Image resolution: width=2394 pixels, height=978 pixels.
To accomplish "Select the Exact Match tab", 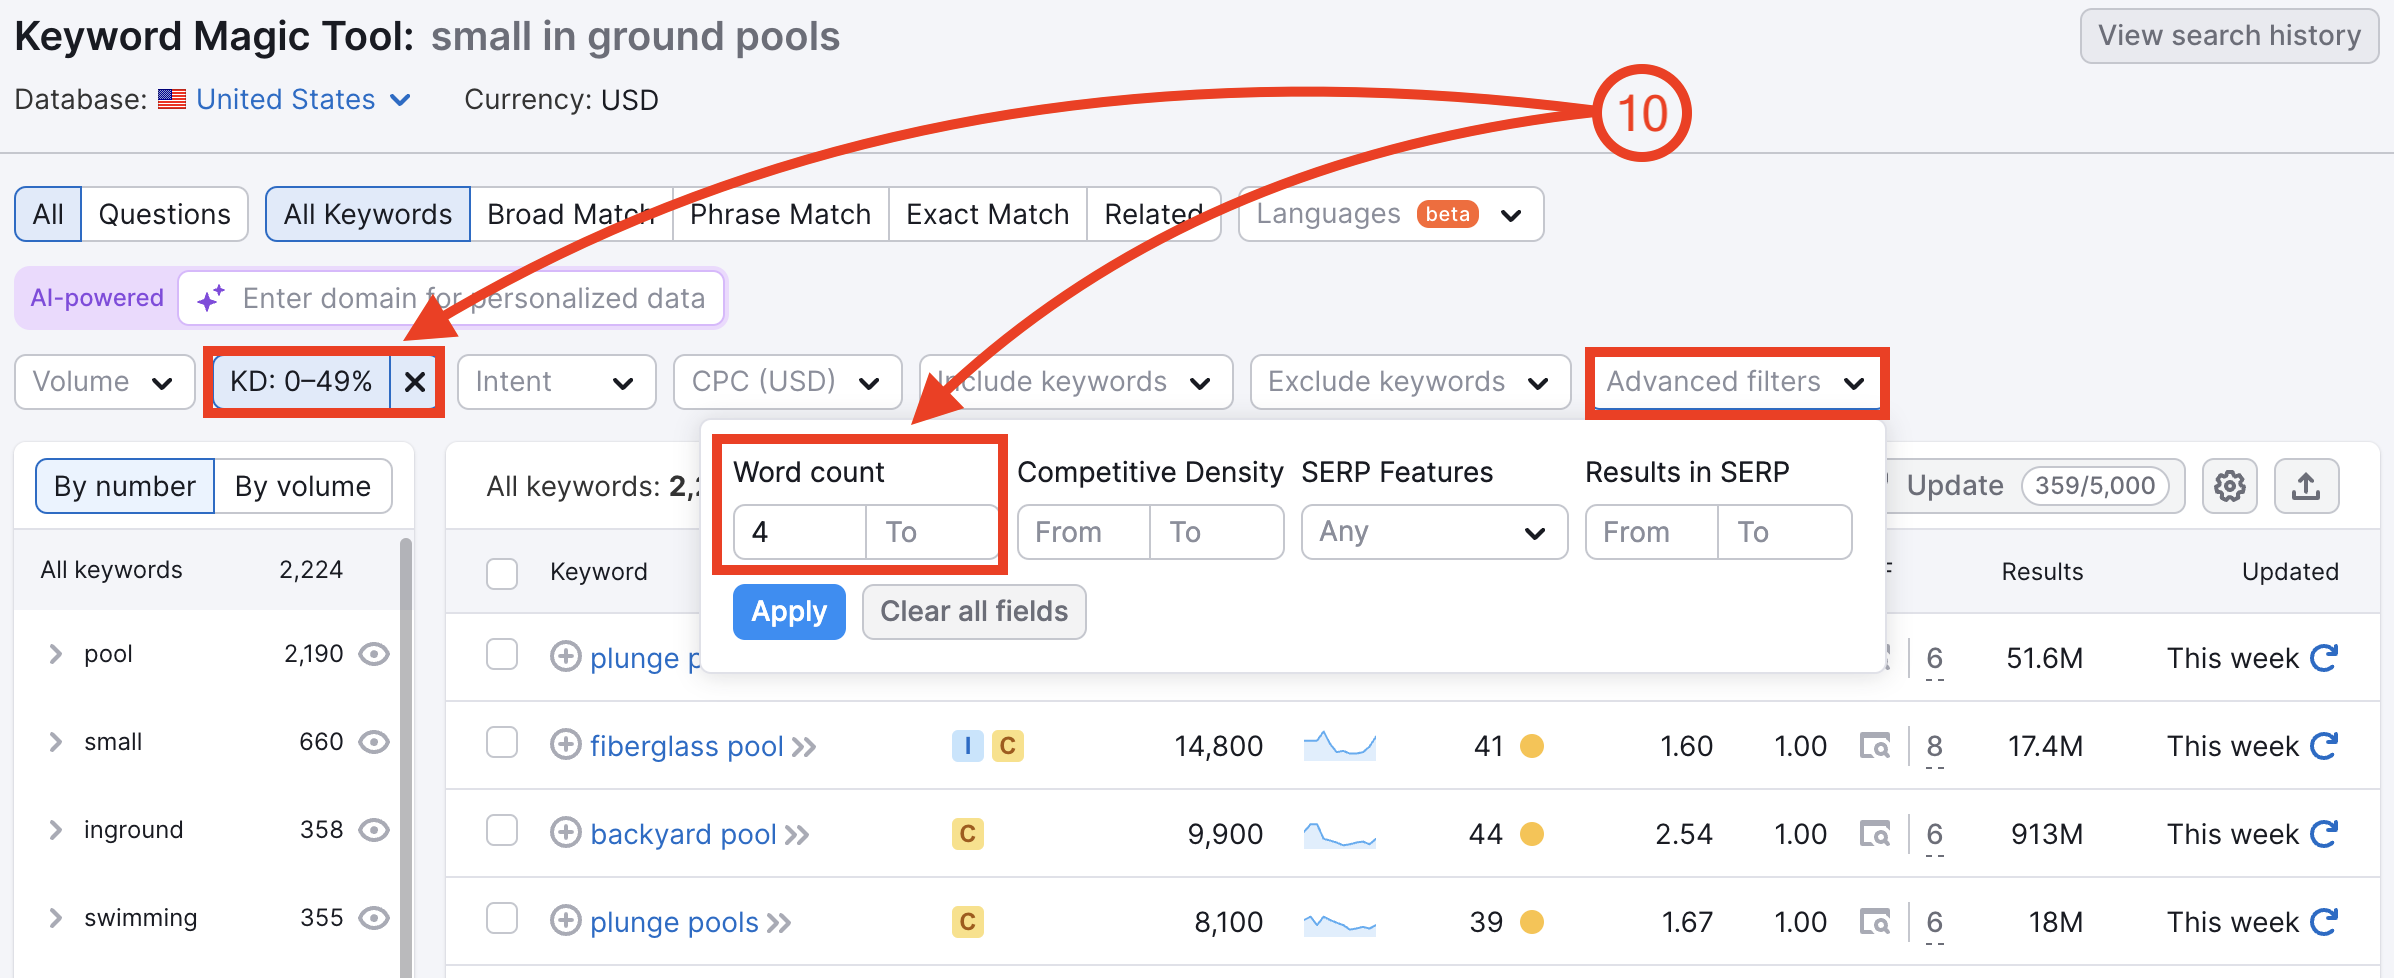I will click(988, 214).
